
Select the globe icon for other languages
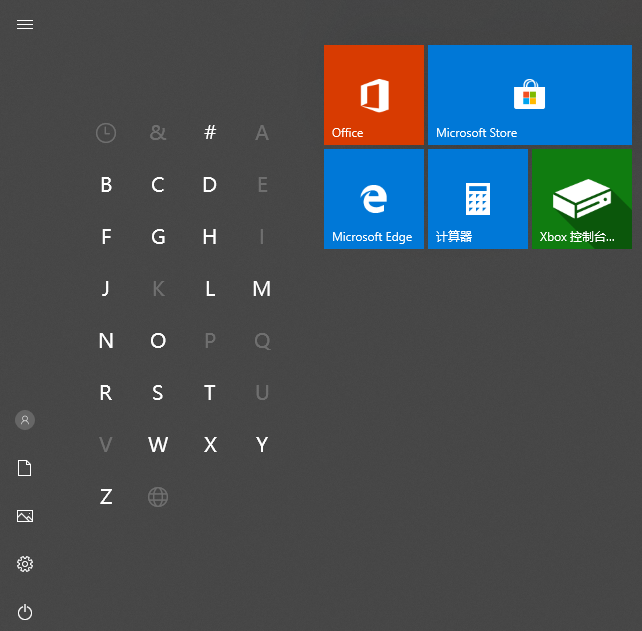click(x=158, y=496)
